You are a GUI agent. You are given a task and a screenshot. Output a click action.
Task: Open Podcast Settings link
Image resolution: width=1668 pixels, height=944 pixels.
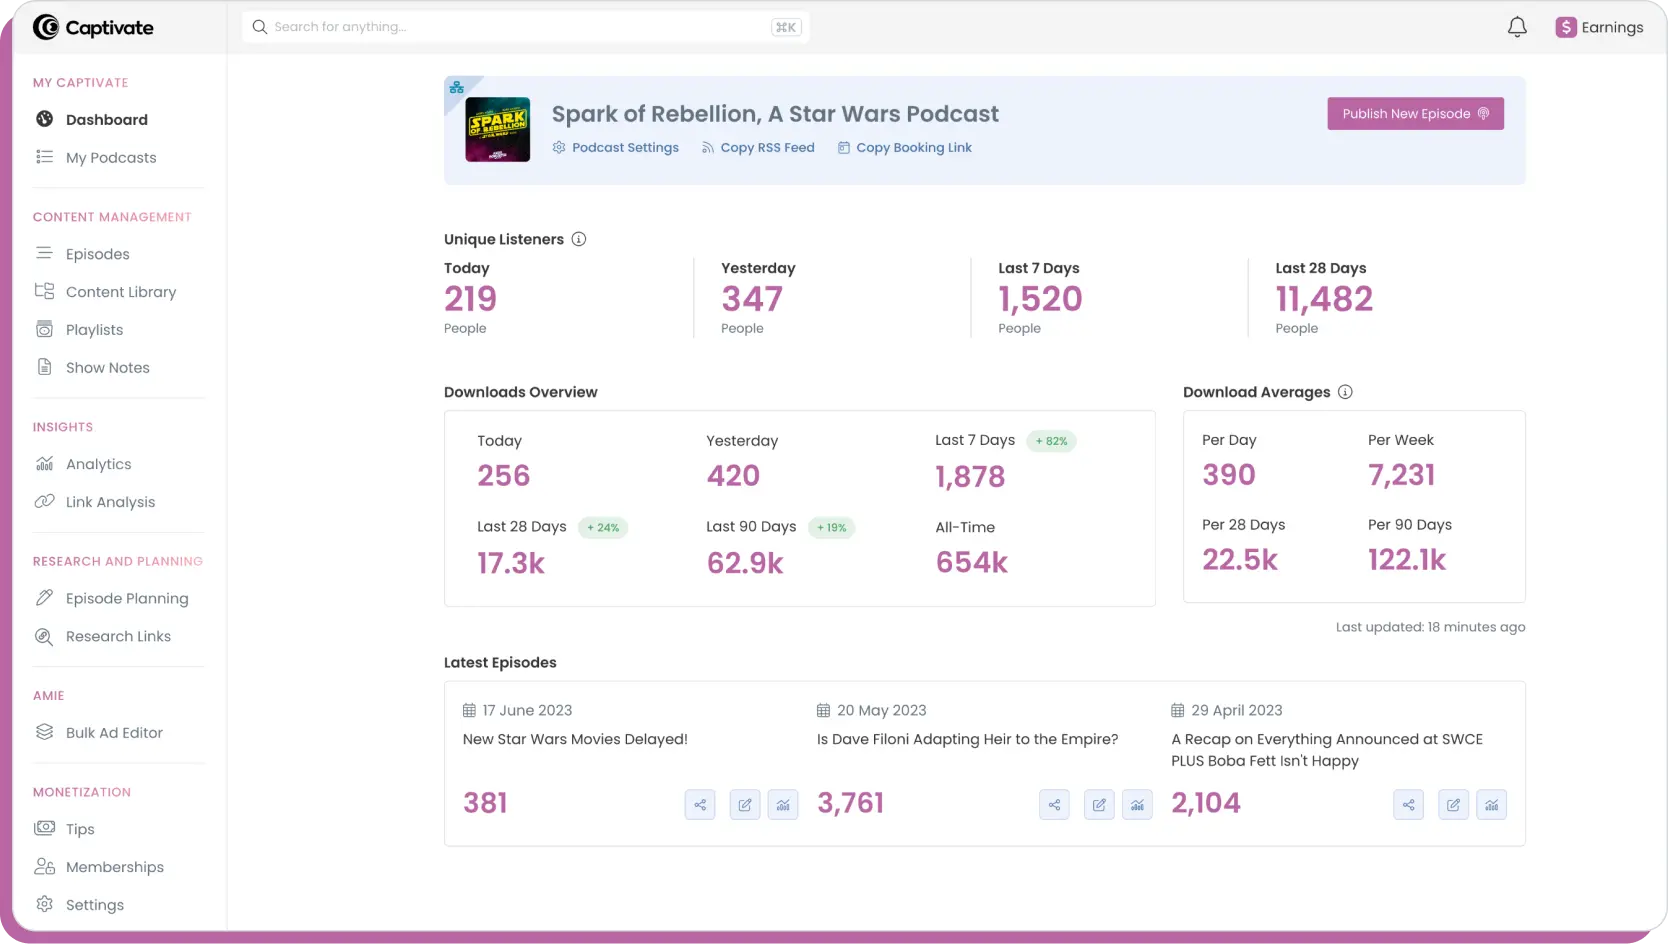click(625, 148)
